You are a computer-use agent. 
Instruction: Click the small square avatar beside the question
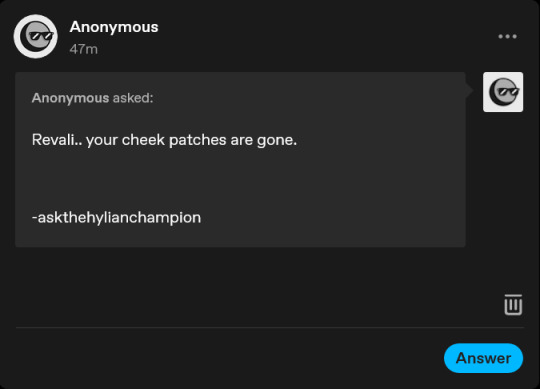[503, 92]
